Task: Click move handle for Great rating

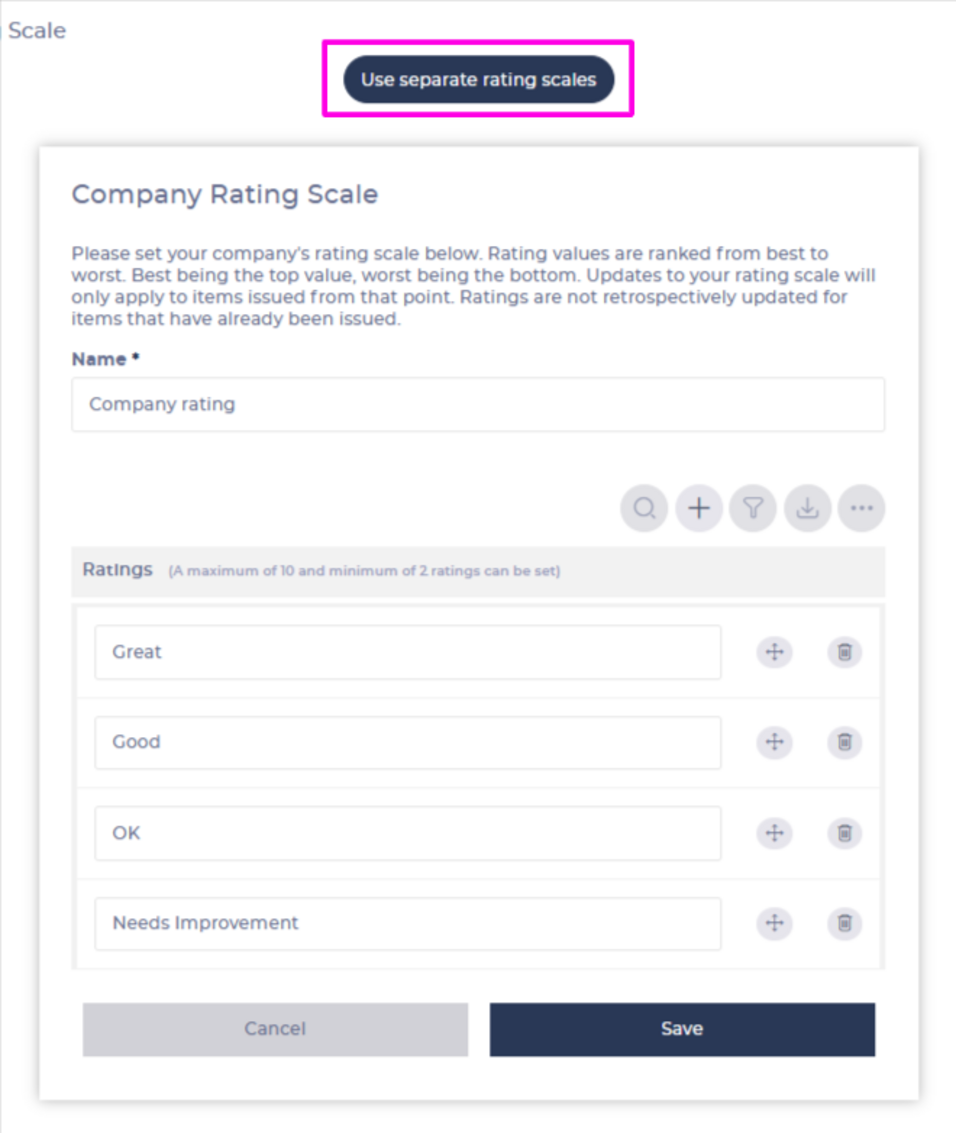Action: pyautogui.click(x=773, y=653)
